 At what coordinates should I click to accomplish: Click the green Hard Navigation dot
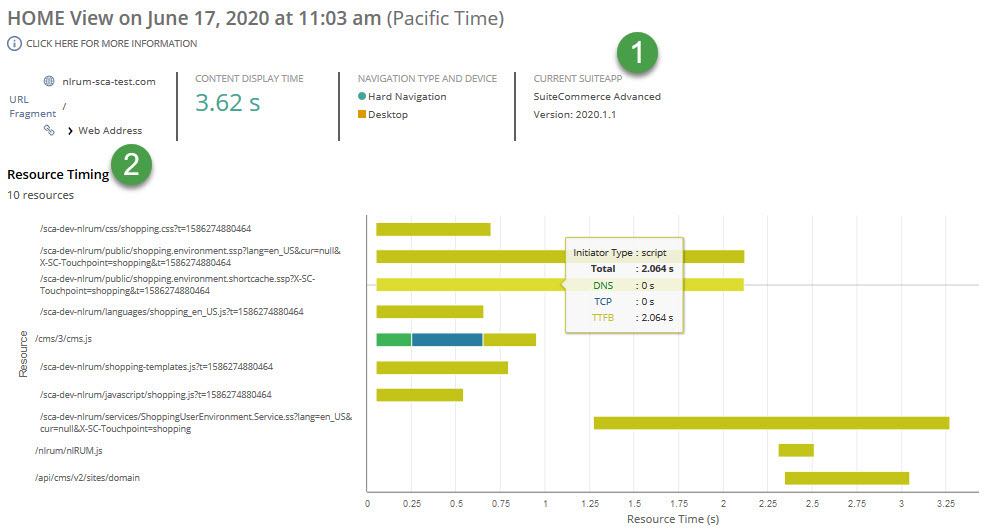coord(362,96)
